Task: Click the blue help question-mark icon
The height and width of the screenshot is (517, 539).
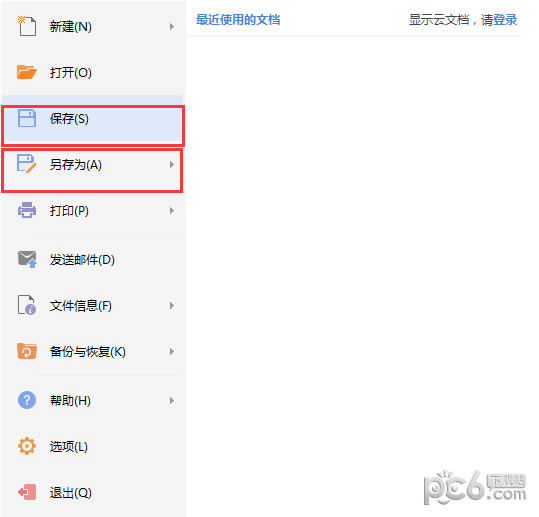Action: point(27,400)
